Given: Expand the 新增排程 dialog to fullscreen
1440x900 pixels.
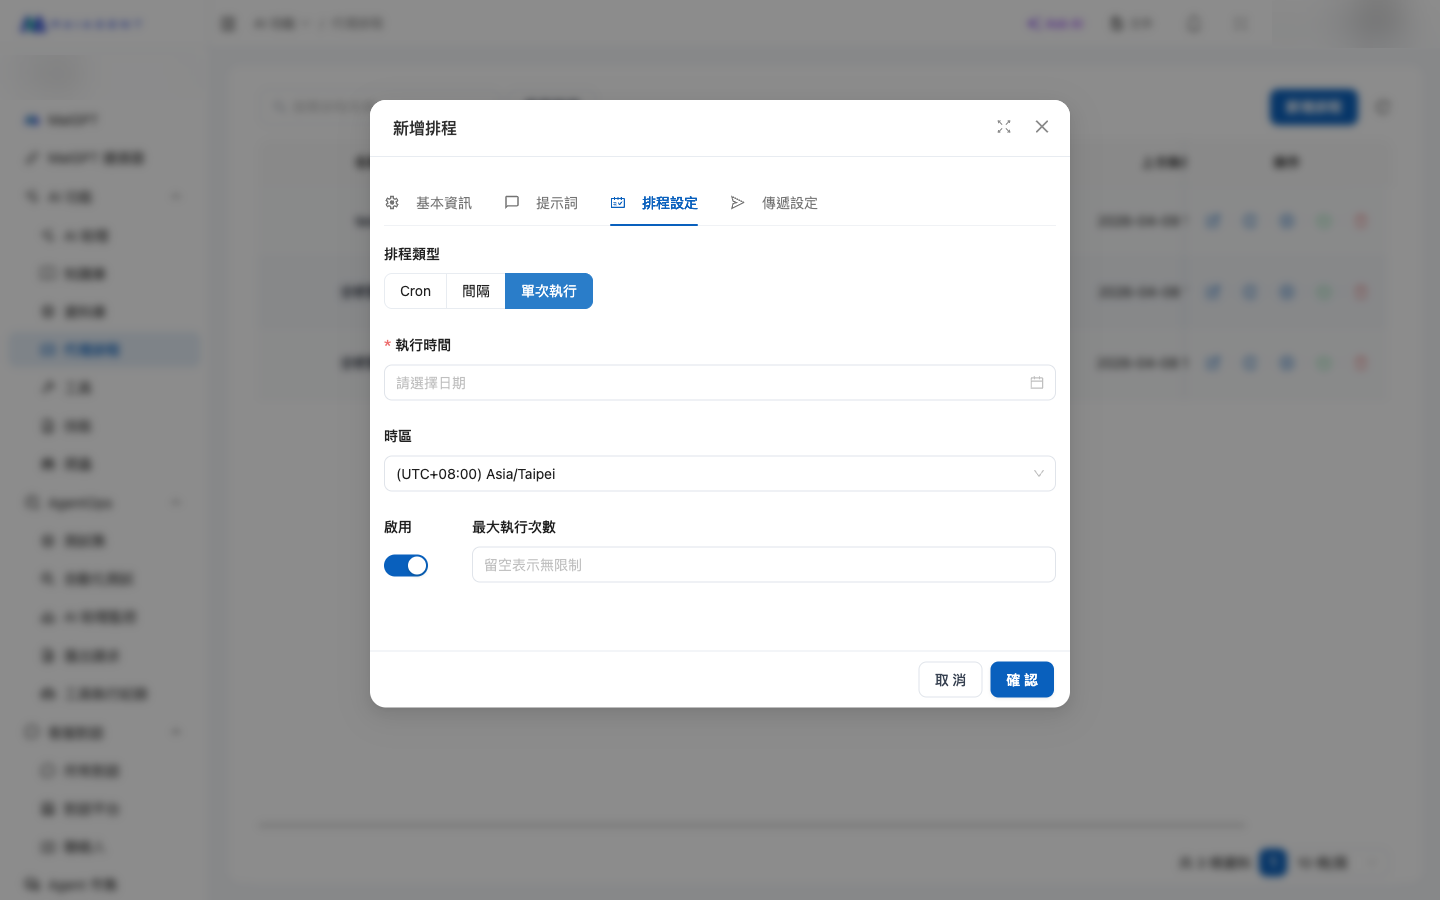Looking at the screenshot, I should pos(1004,127).
